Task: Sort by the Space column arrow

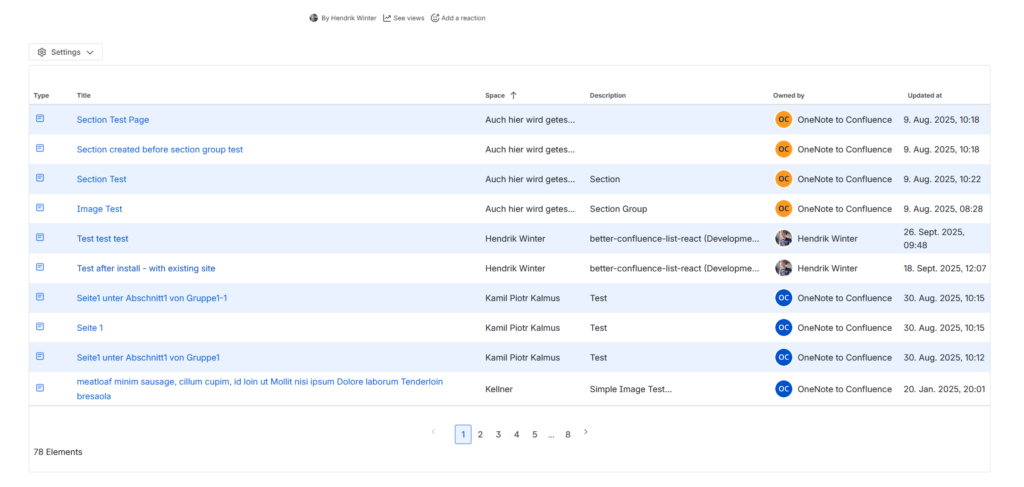Action: click(x=513, y=96)
